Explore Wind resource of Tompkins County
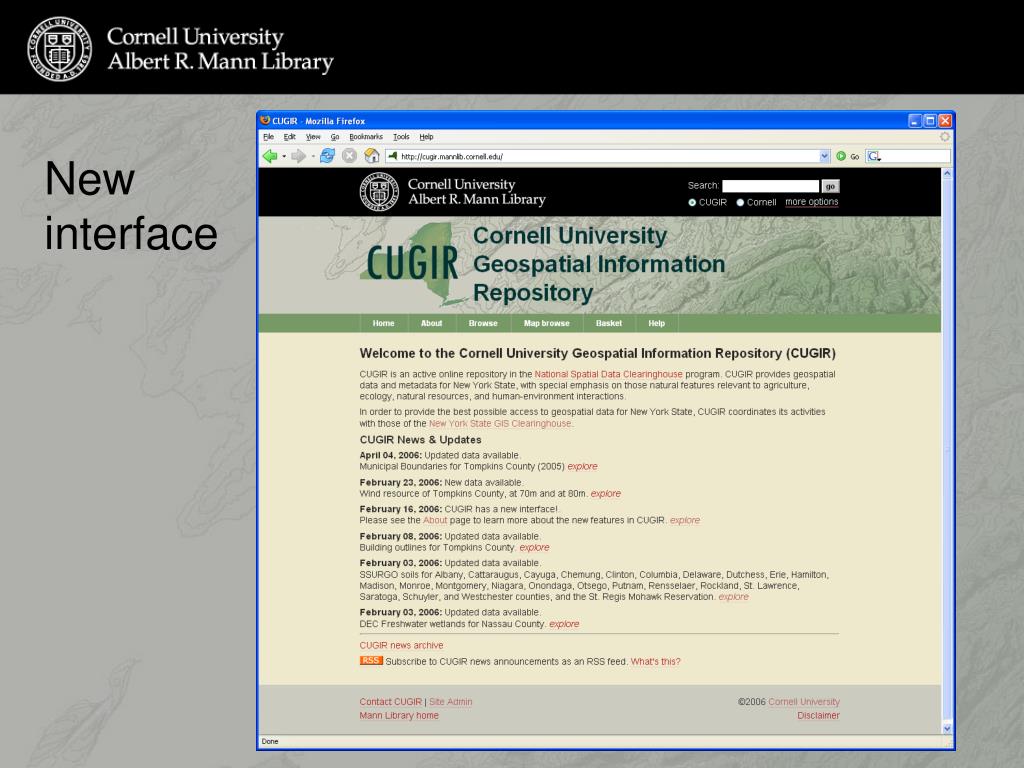1024x768 pixels. (x=605, y=494)
